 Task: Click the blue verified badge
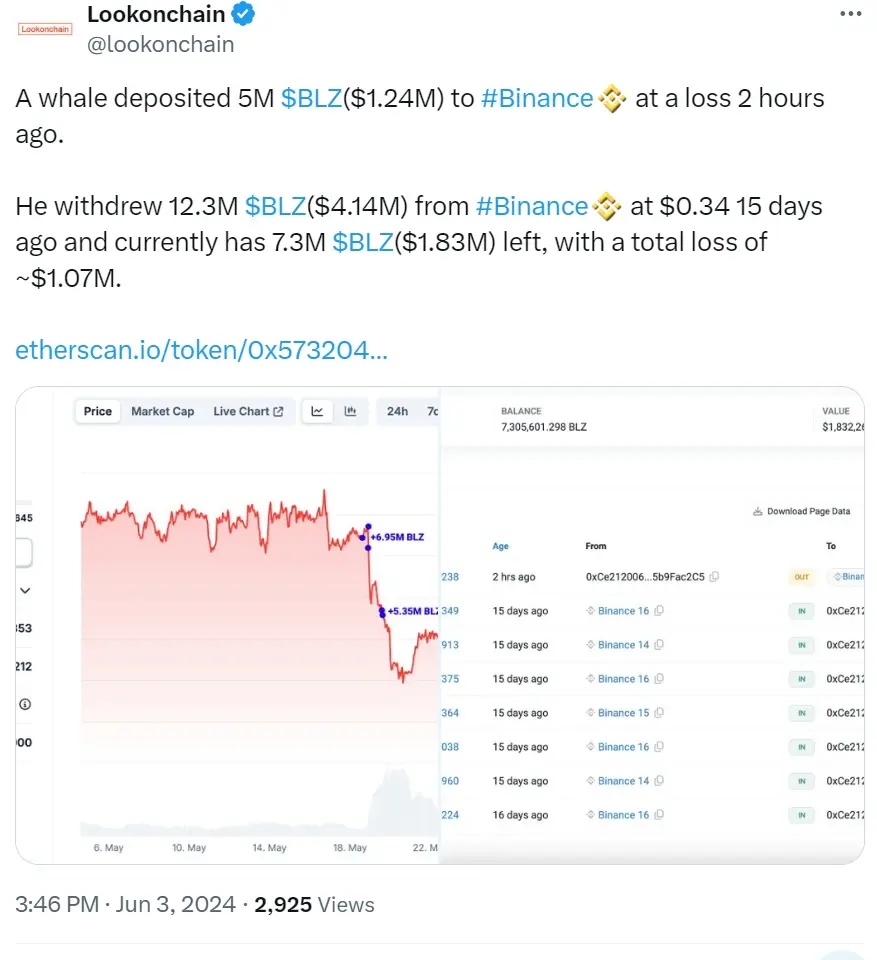(244, 14)
